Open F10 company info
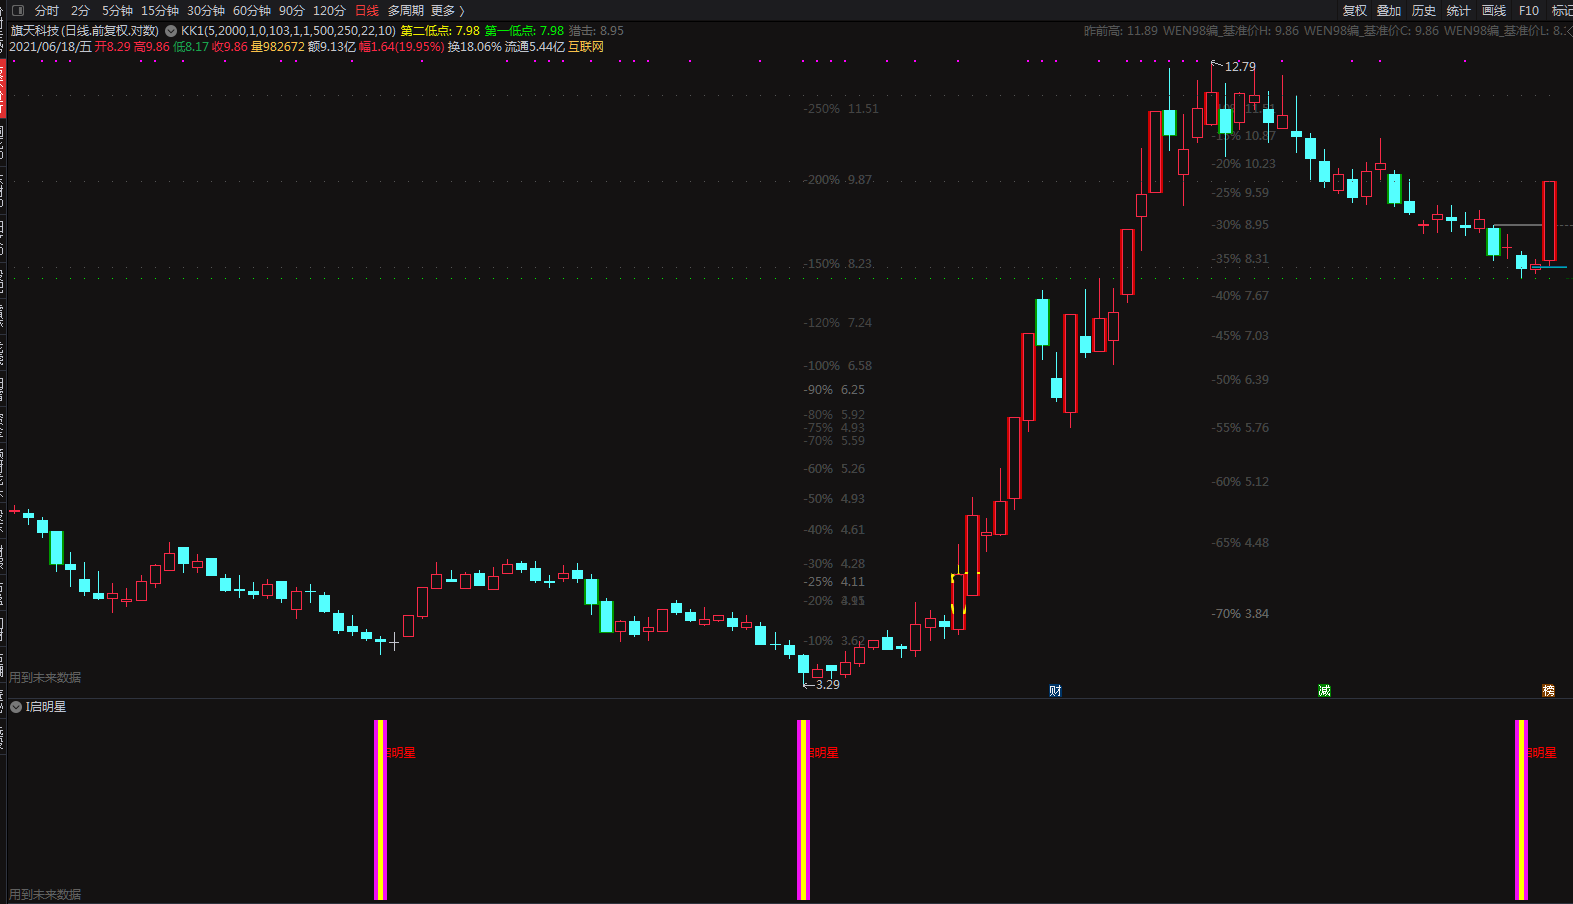Image resolution: width=1573 pixels, height=904 pixels. click(1528, 10)
